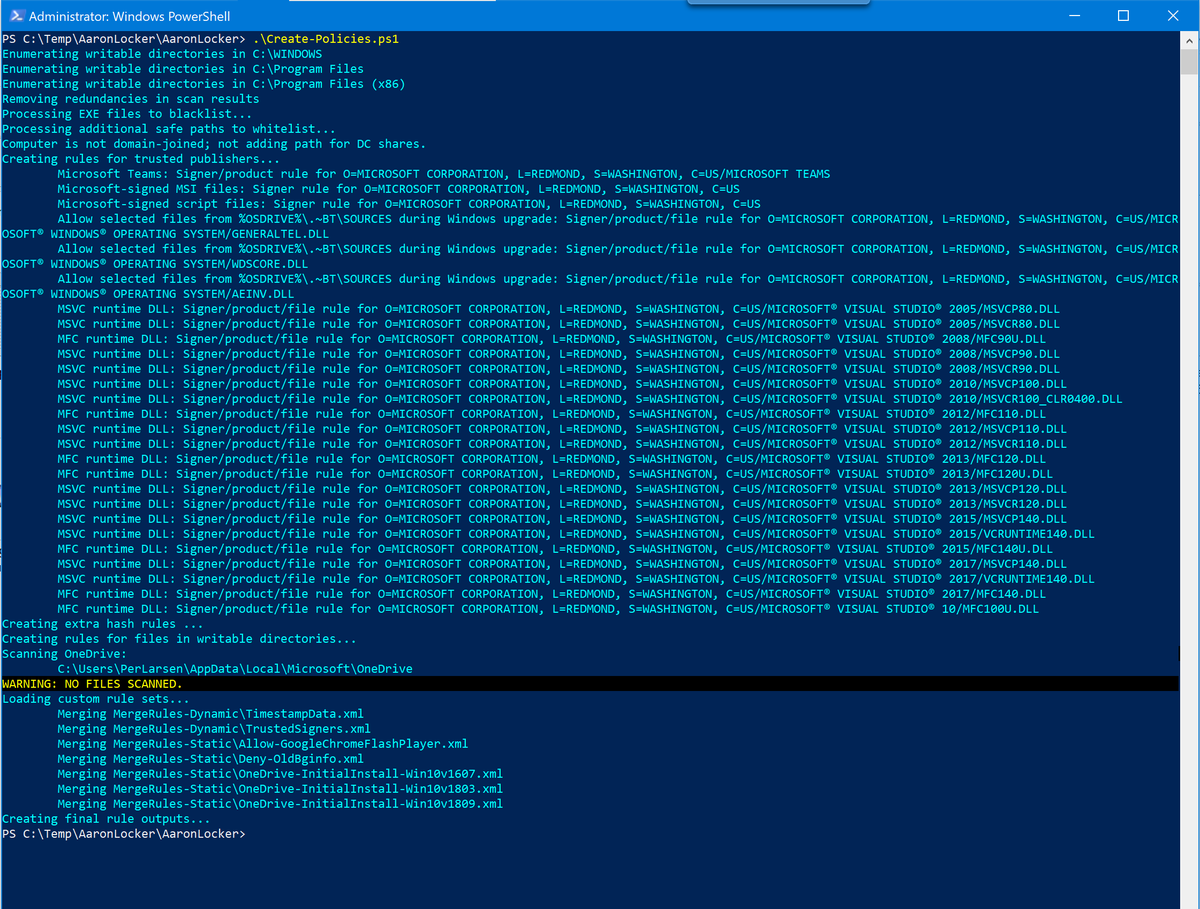The width and height of the screenshot is (1200, 909).
Task: Click the 'Scanning OneDrive:' line
Action: pos(64,654)
